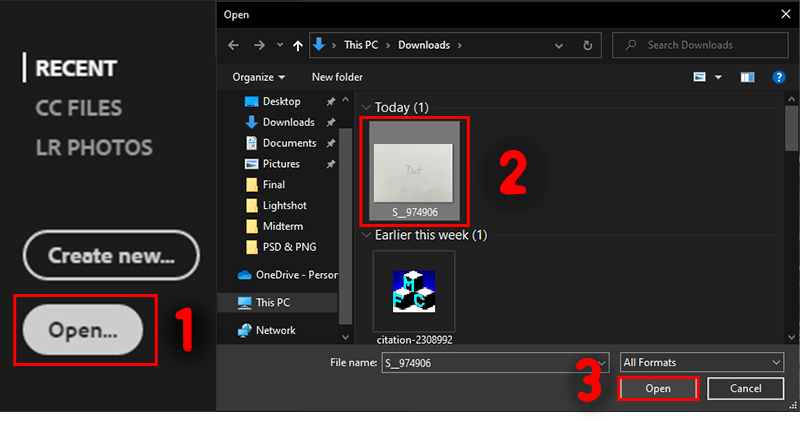The image size is (800, 421).
Task: Select OneDrive - Personal
Action: [287, 275]
